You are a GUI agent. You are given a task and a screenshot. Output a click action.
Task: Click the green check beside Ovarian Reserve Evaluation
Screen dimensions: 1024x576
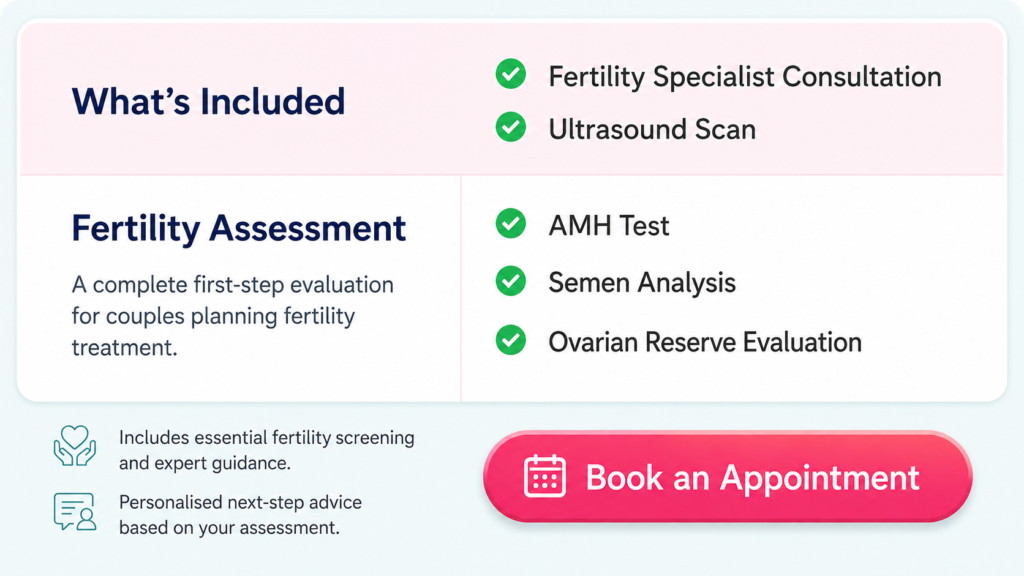click(511, 340)
